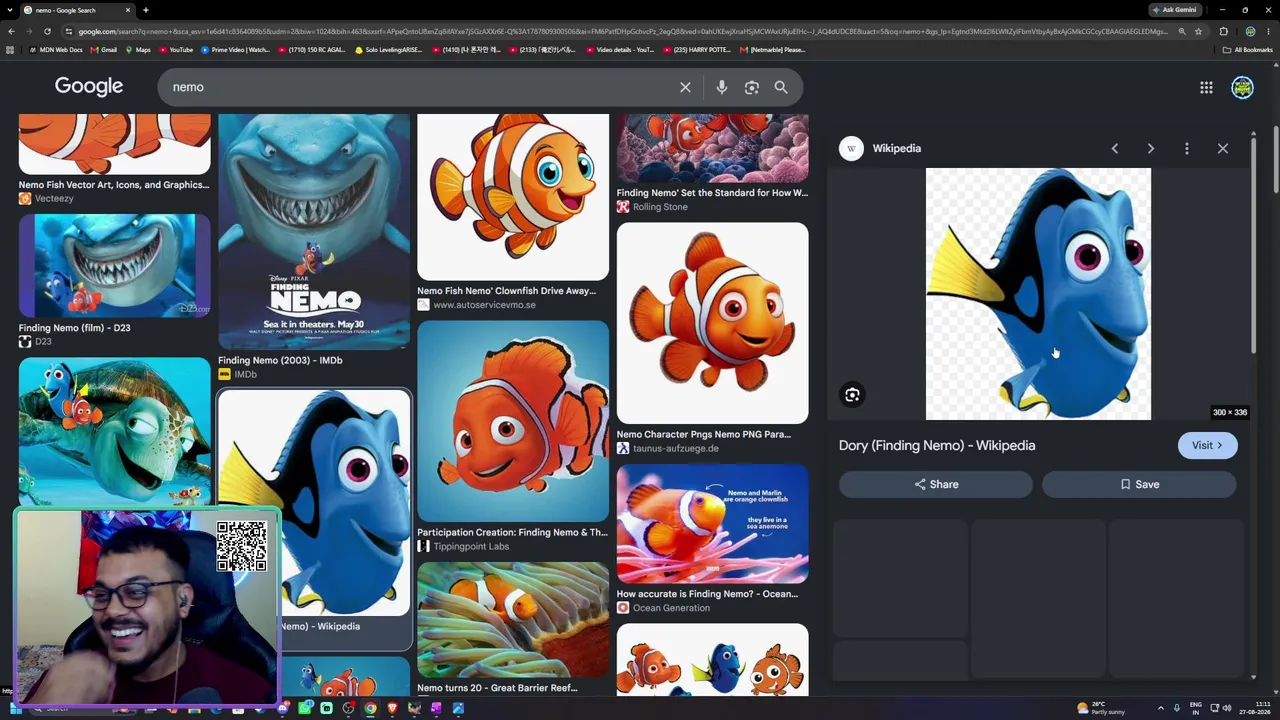This screenshot has height=720, width=1280.
Task: Open the 'Dory (Finding Nemo) - Wikipedia' title link
Action: tap(937, 446)
